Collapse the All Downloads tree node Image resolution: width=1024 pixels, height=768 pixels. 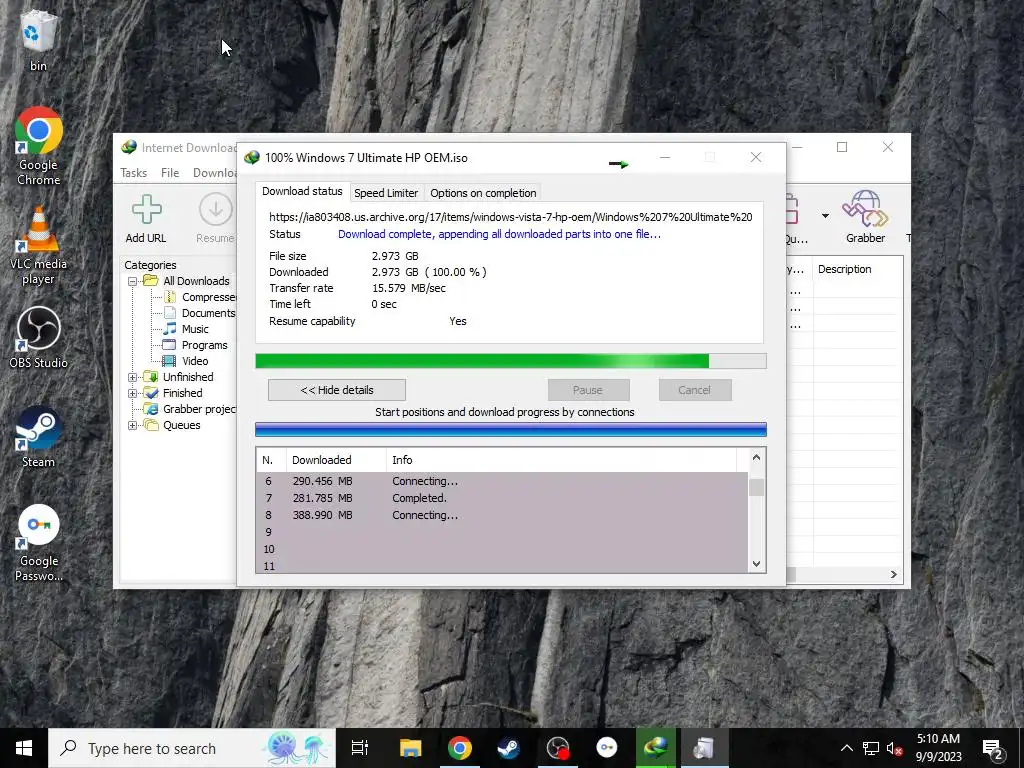pyautogui.click(x=133, y=281)
